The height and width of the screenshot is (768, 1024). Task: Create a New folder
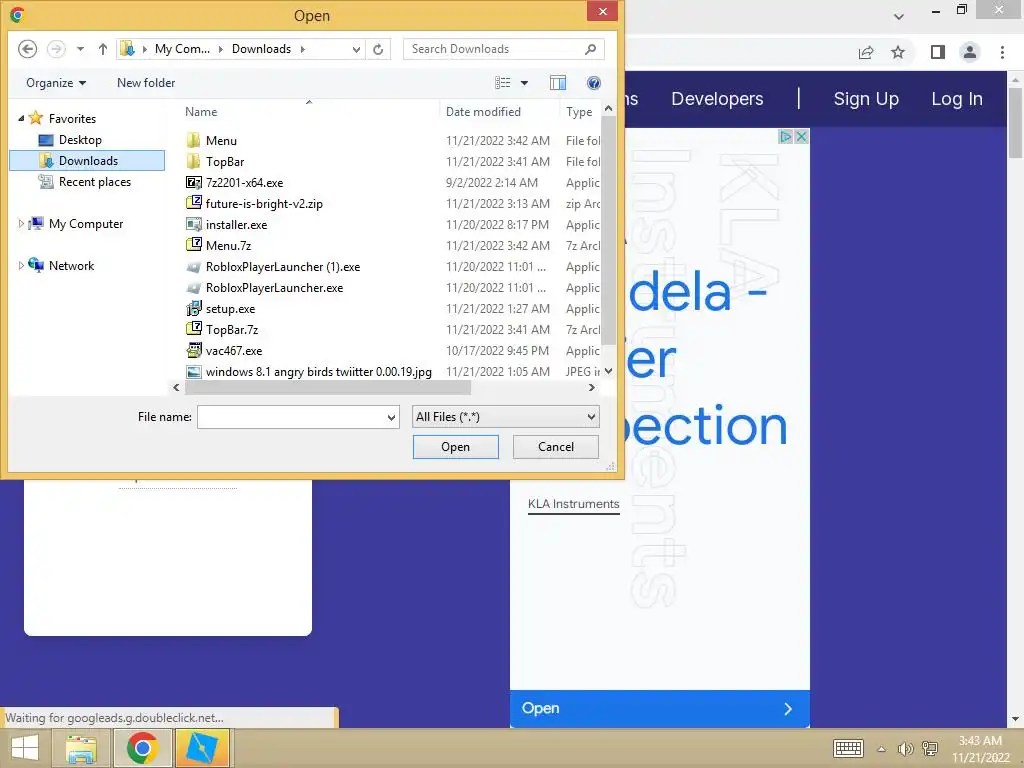146,83
